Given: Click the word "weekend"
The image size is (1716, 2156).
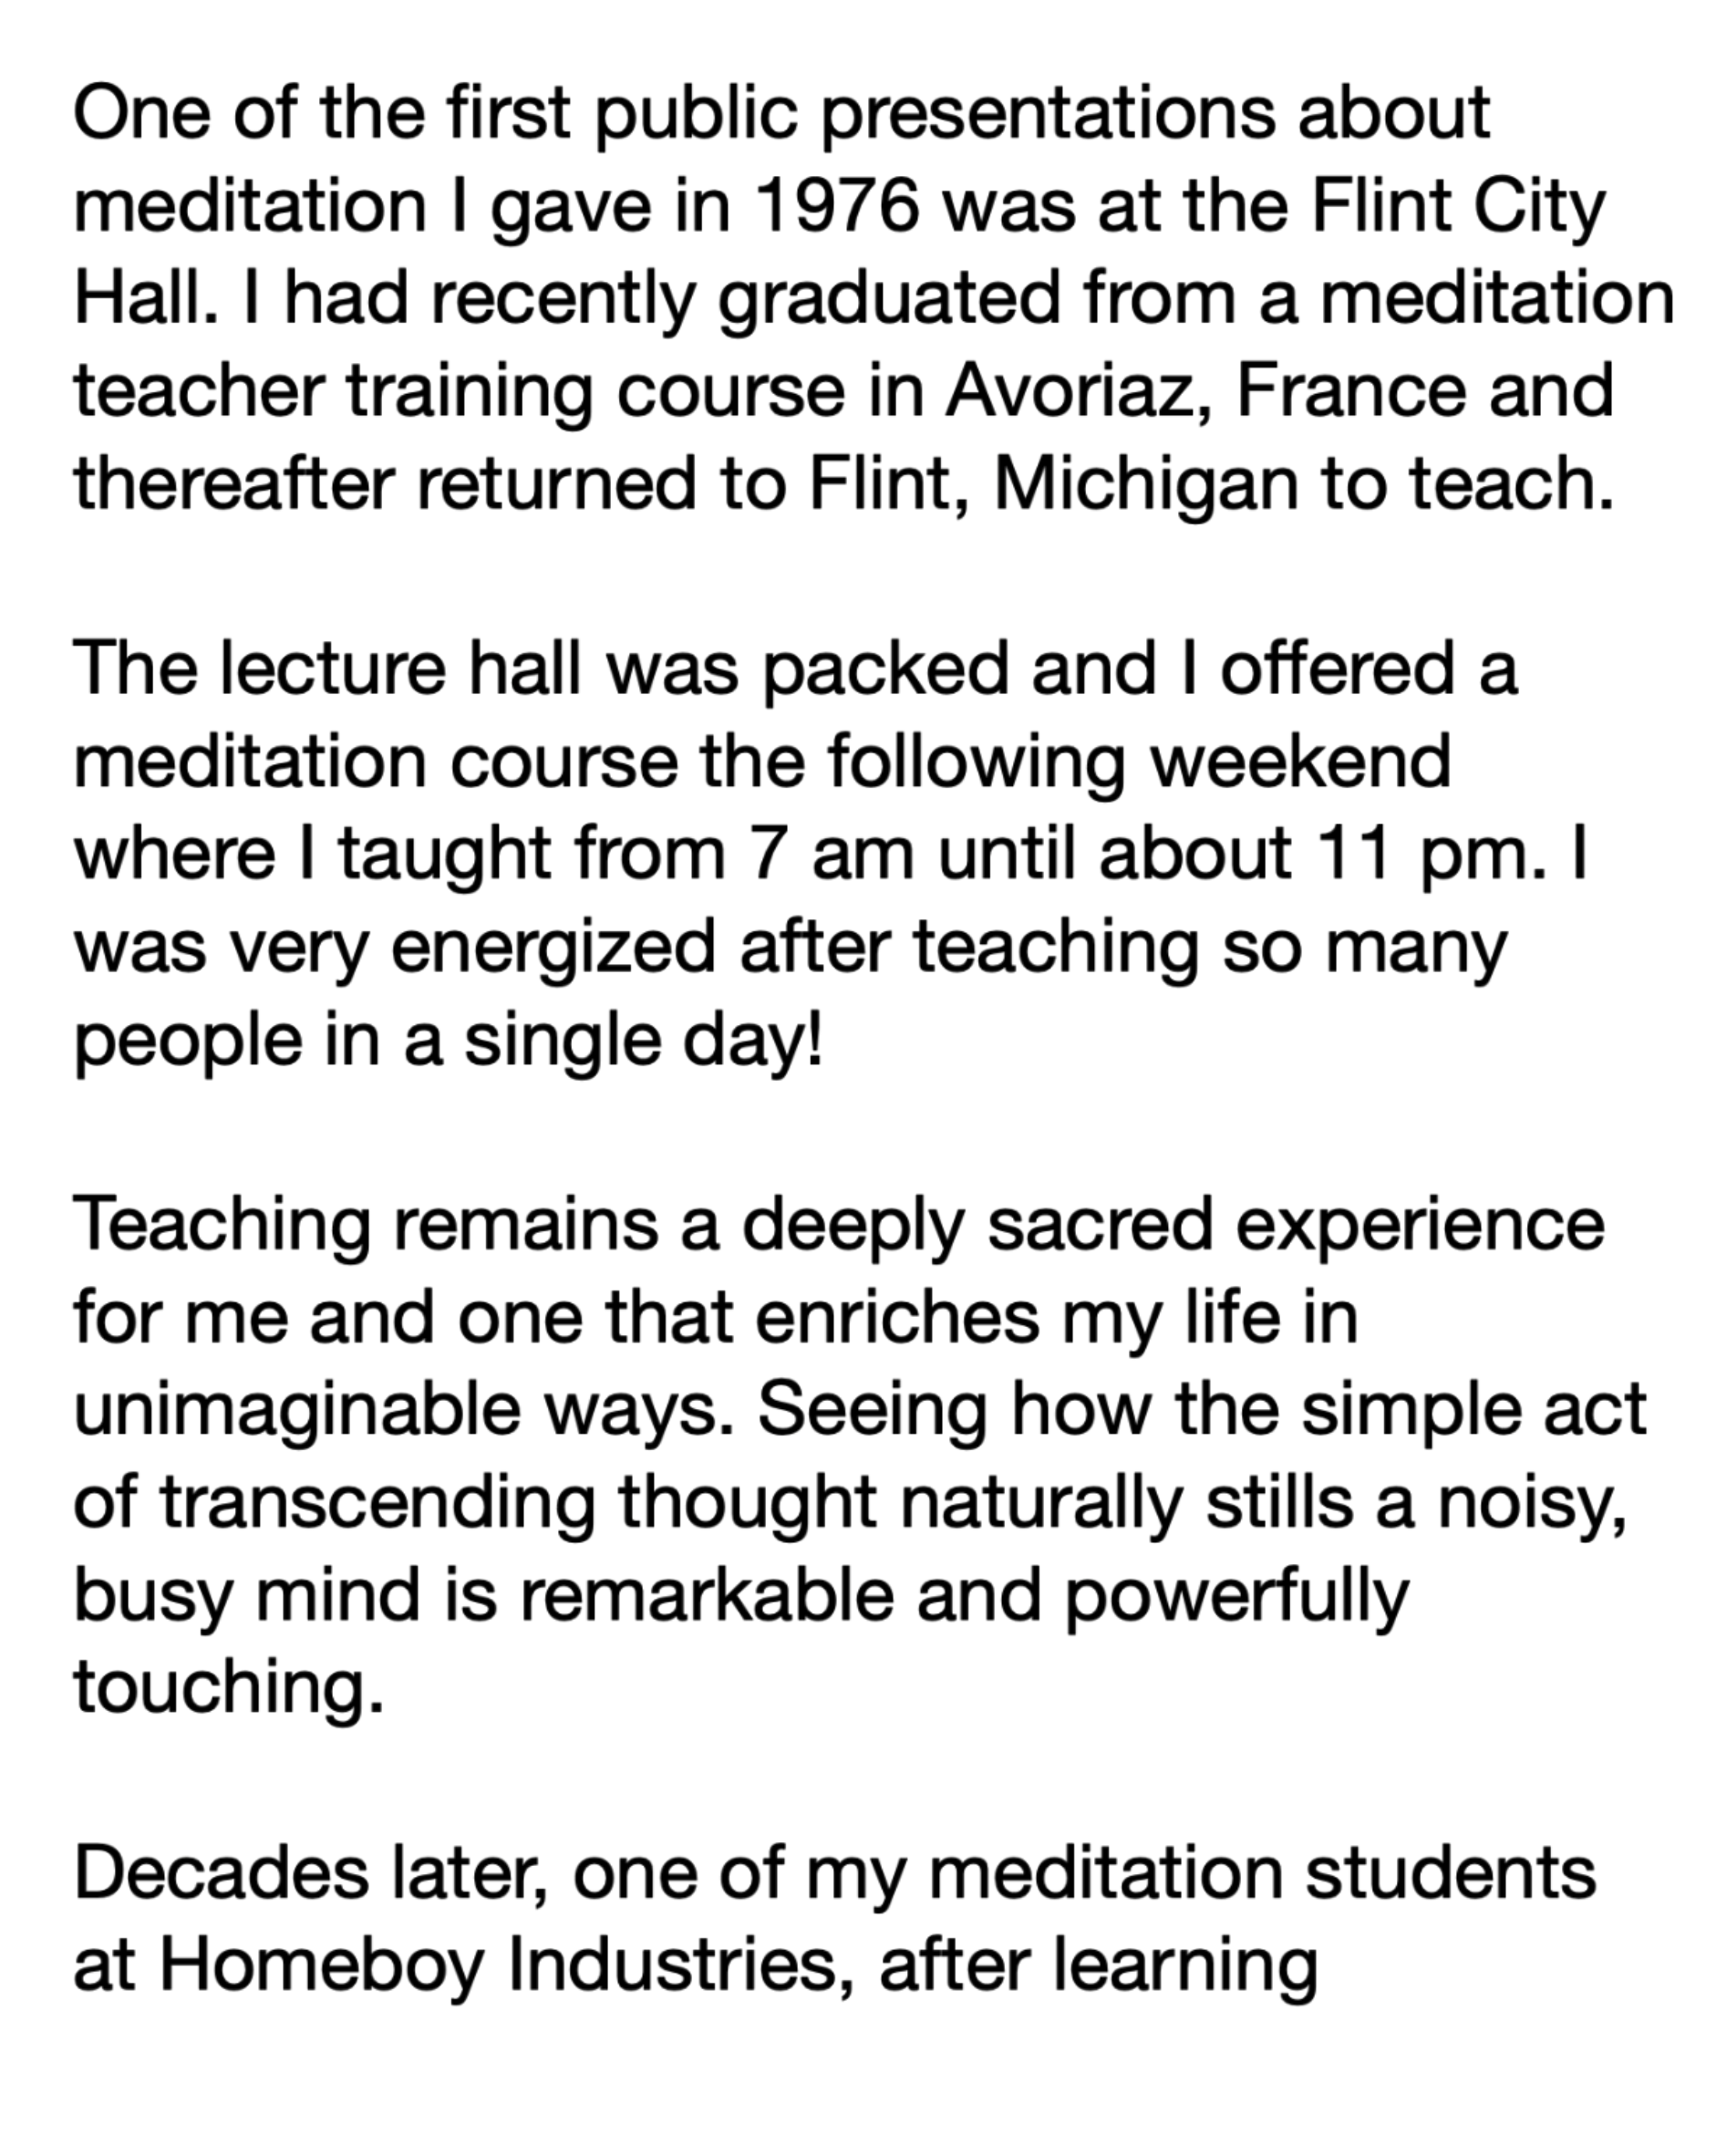Looking at the screenshot, I should click(x=1300, y=761).
